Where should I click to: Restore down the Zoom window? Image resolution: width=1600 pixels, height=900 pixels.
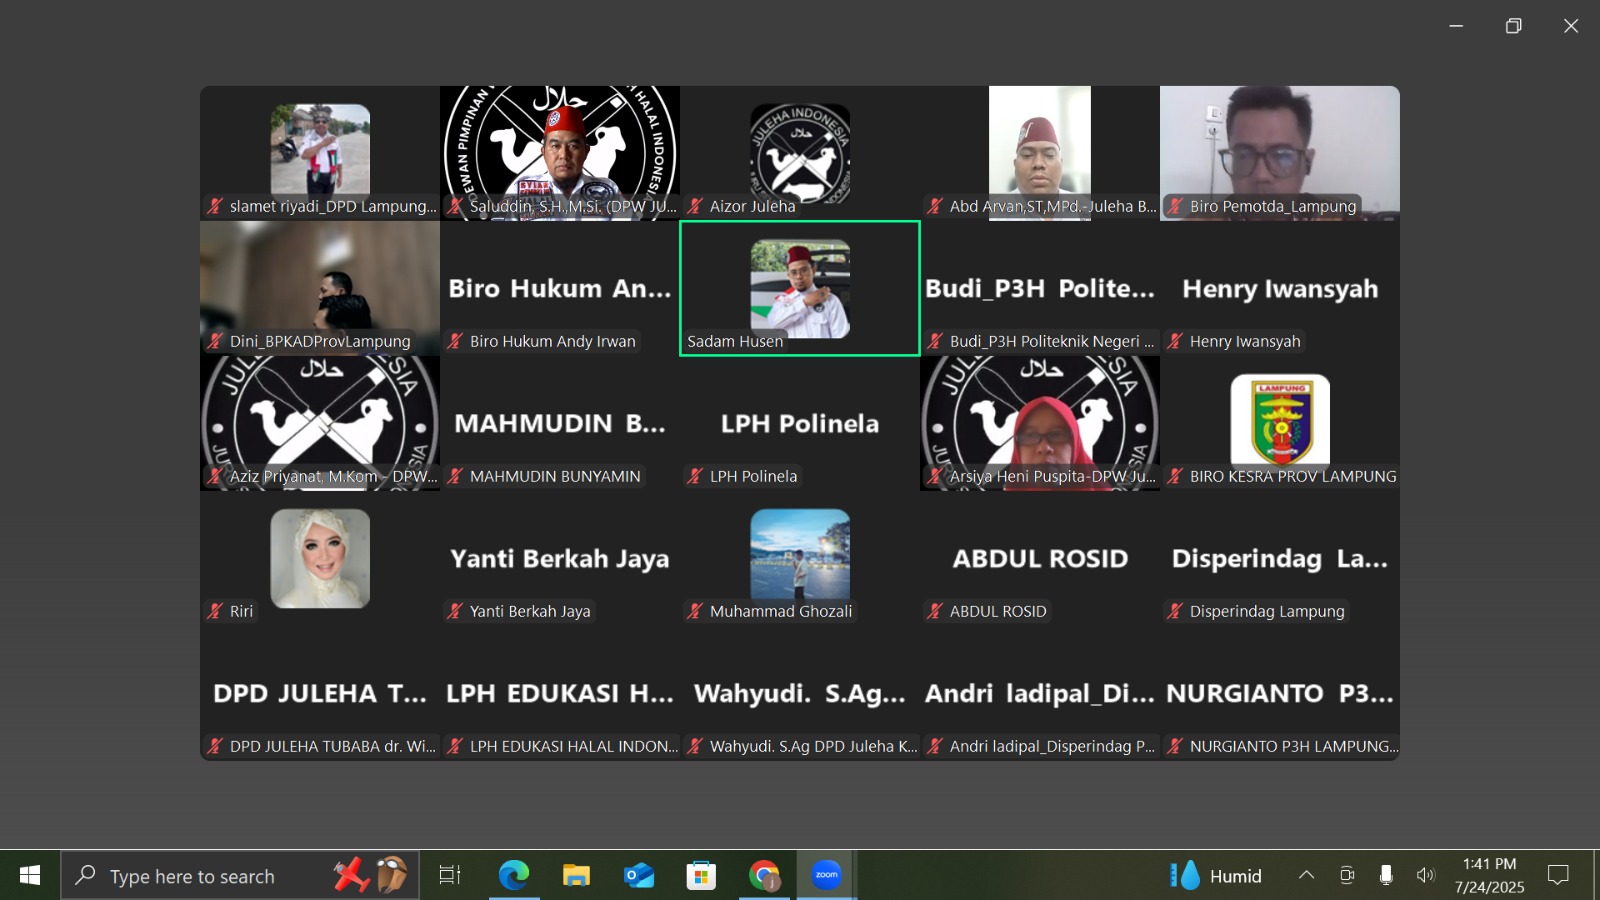pos(1513,26)
